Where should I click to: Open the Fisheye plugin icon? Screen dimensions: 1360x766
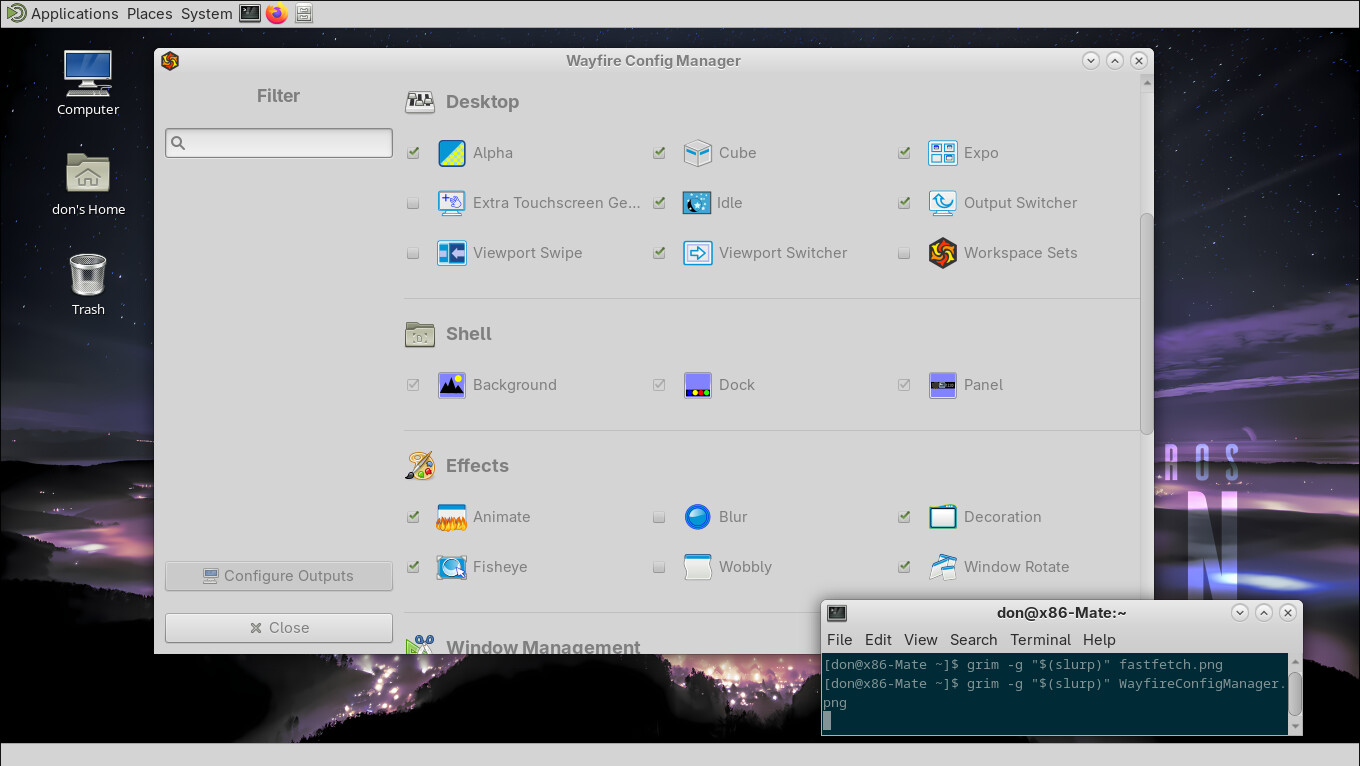click(452, 567)
